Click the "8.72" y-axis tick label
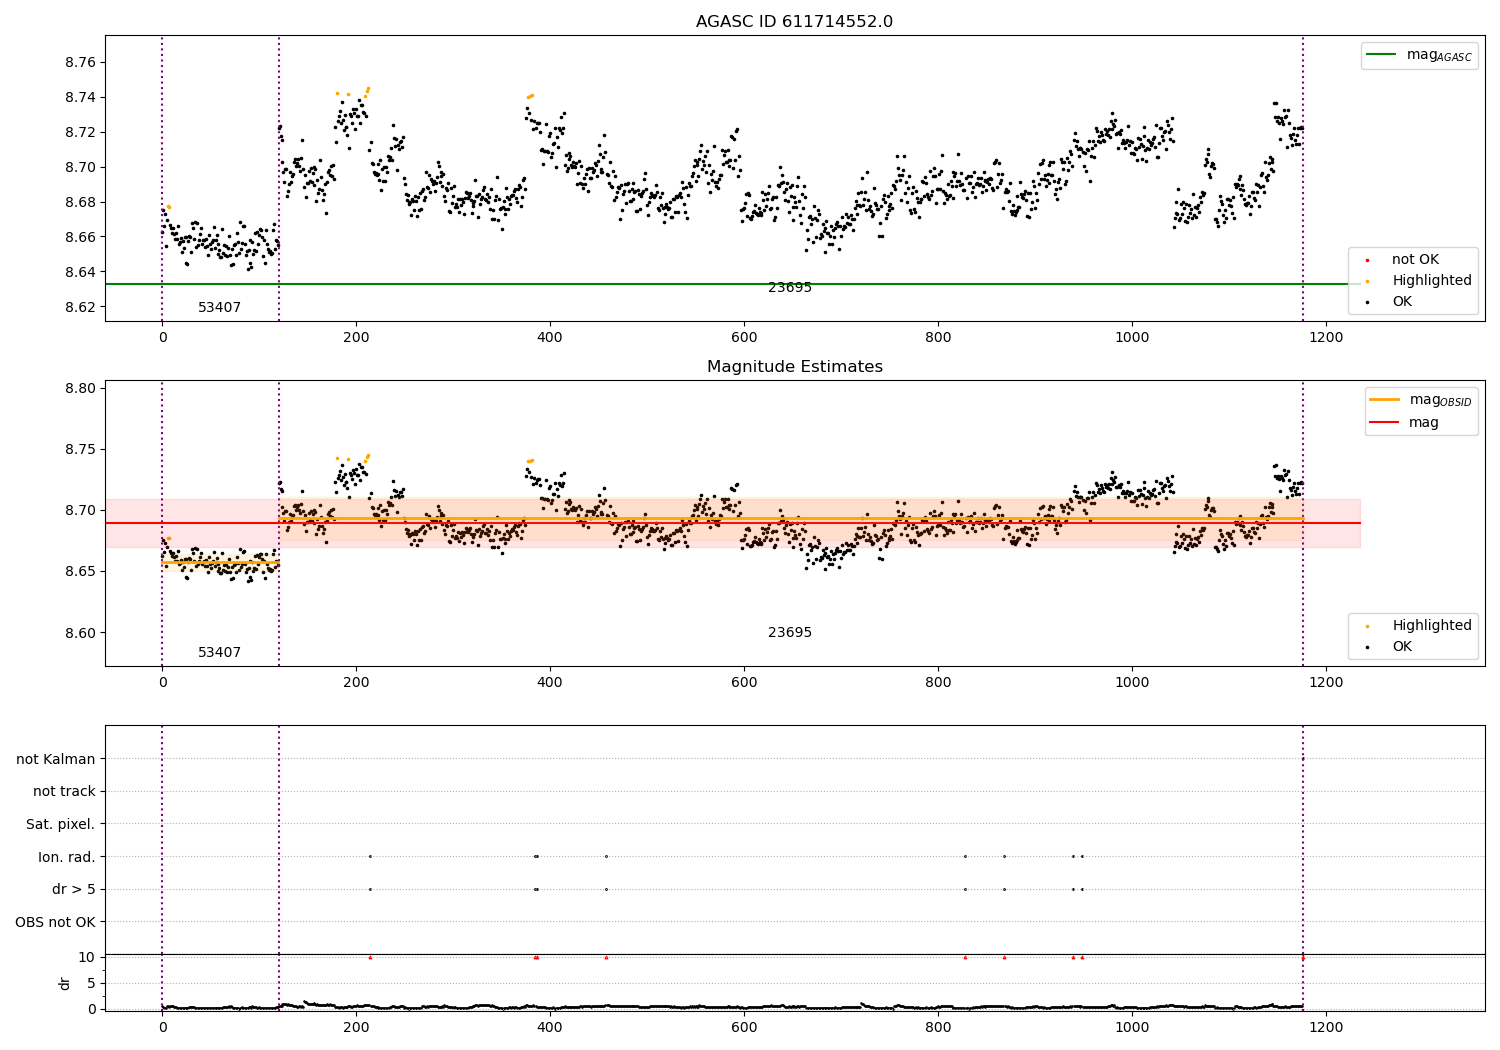Viewport: 1500px width, 1050px height. click(x=80, y=133)
